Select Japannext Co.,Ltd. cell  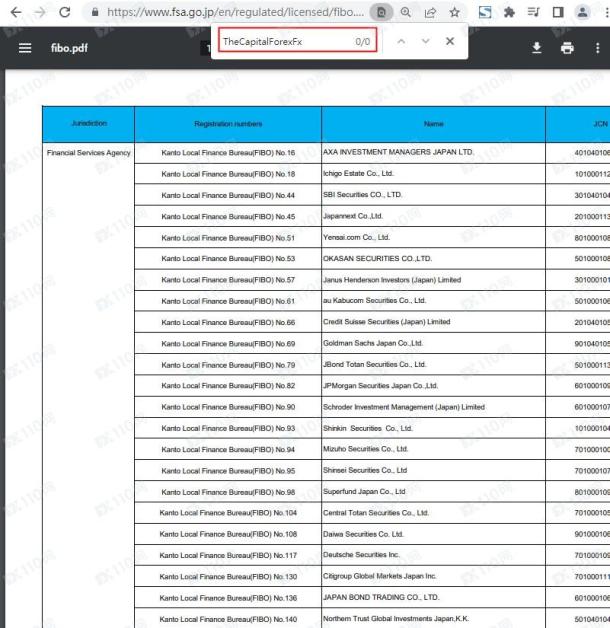(x=433, y=216)
